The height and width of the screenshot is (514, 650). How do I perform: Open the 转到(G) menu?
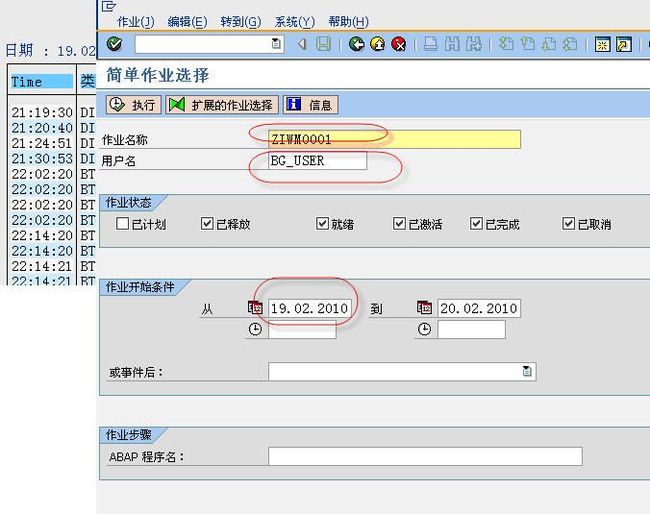coord(241,22)
